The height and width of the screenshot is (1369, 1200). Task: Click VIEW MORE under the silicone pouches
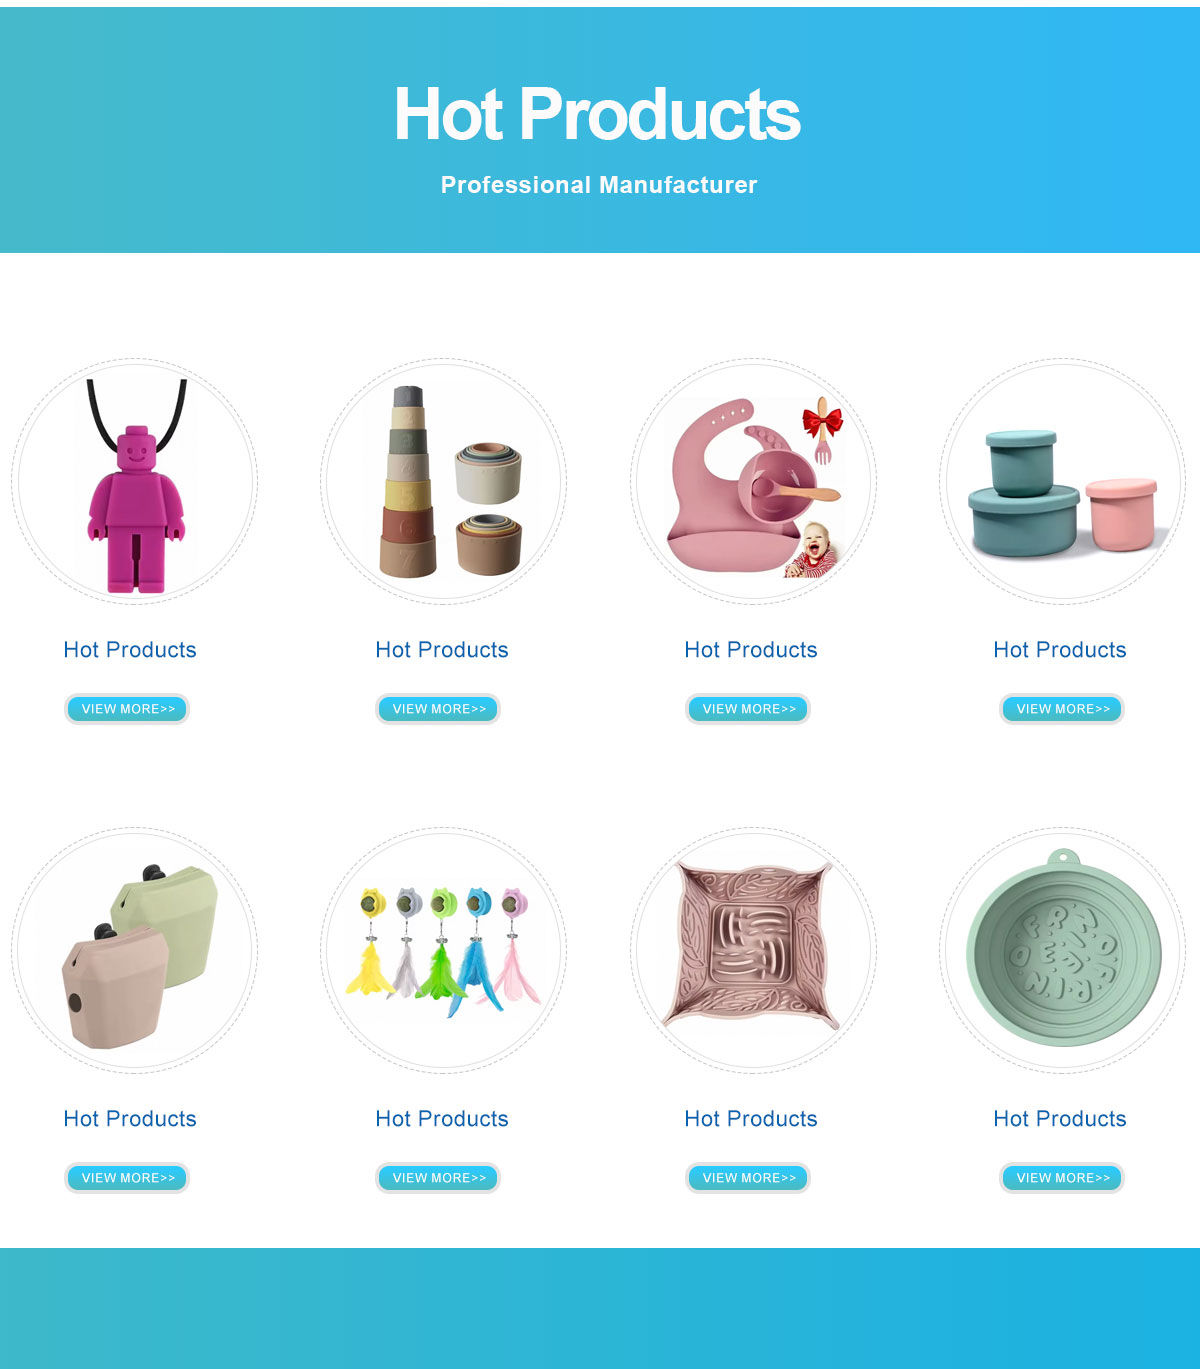pos(127,1178)
